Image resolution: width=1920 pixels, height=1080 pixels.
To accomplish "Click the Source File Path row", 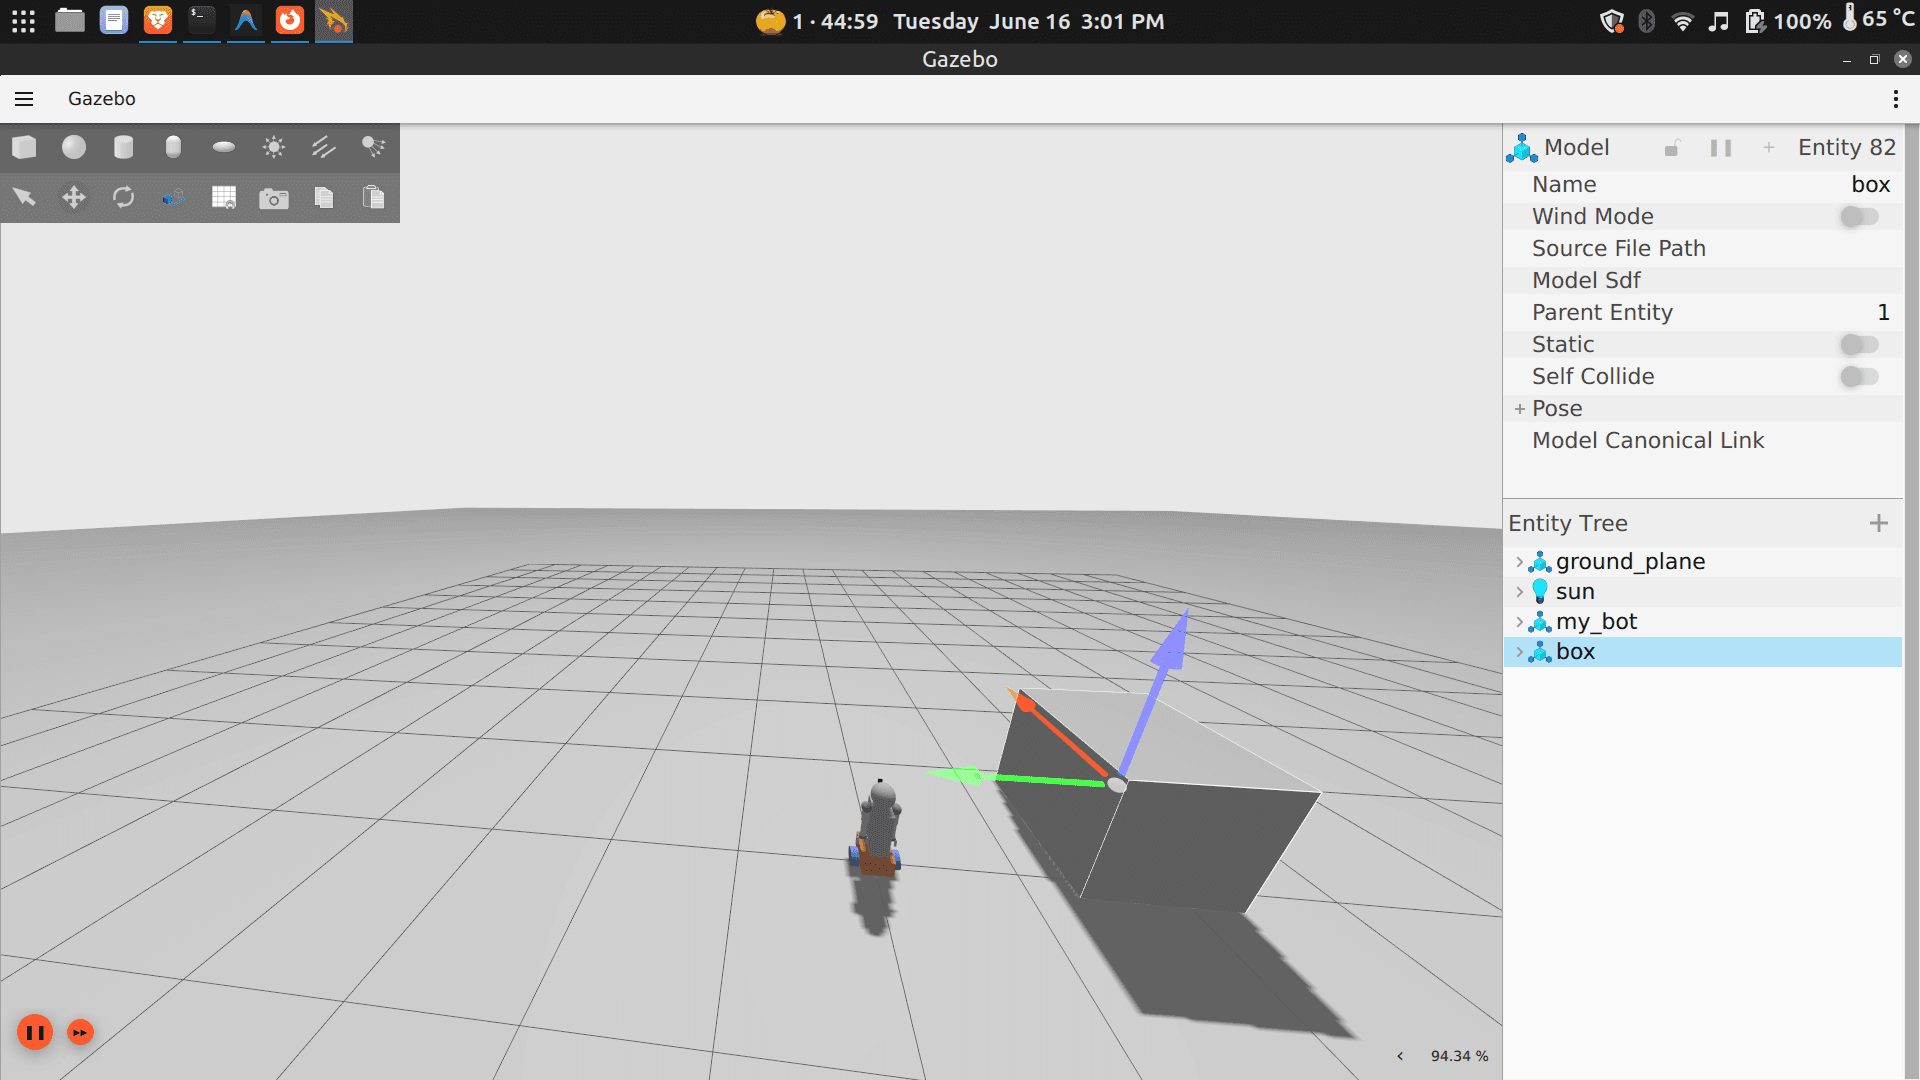I will pos(1703,248).
